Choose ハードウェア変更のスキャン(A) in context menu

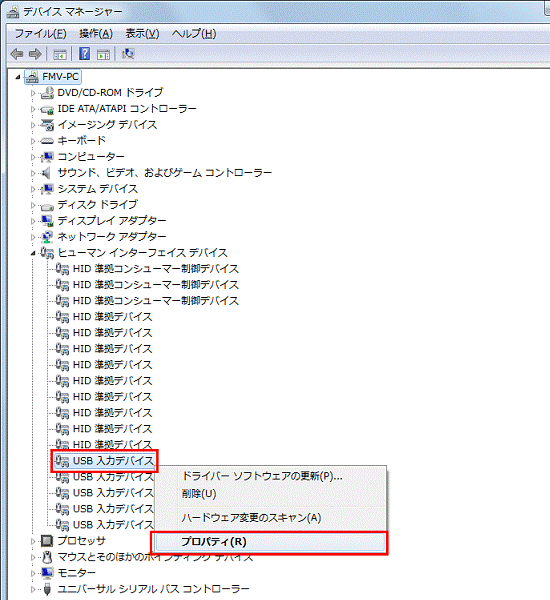(x=270, y=518)
